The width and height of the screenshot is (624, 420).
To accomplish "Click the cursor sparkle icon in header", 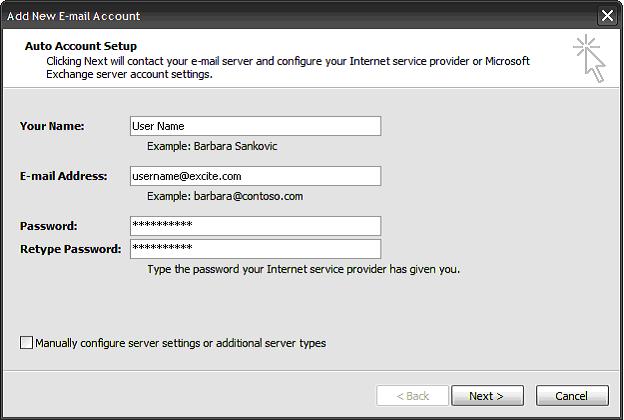I will [590, 59].
